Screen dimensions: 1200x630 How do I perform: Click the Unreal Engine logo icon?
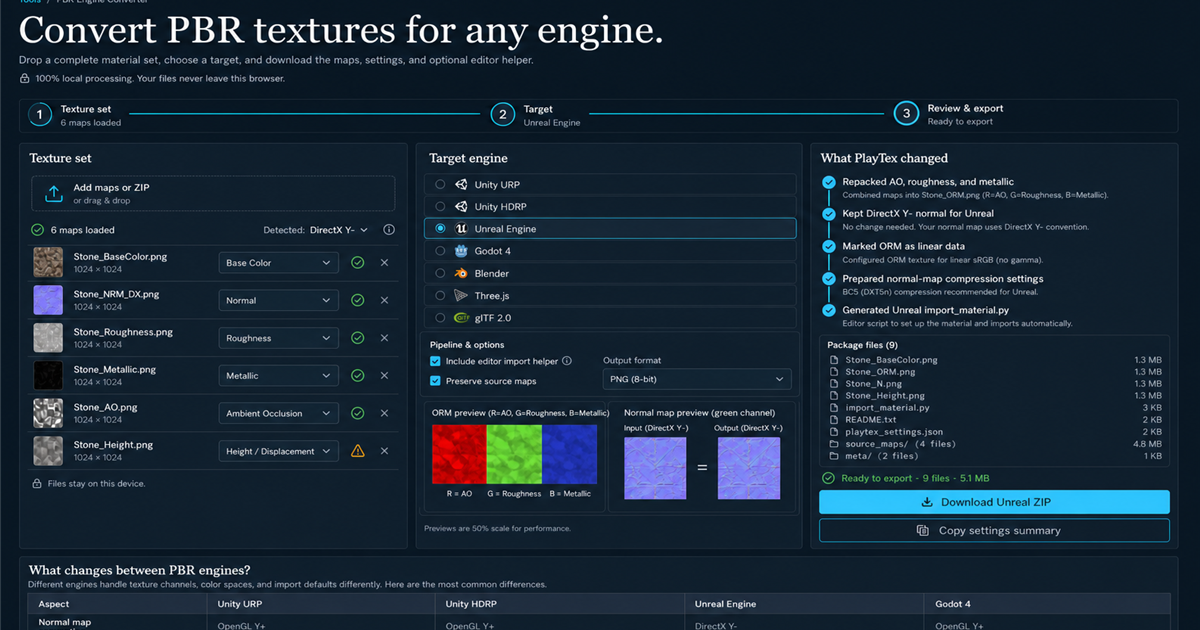pyautogui.click(x=461, y=229)
